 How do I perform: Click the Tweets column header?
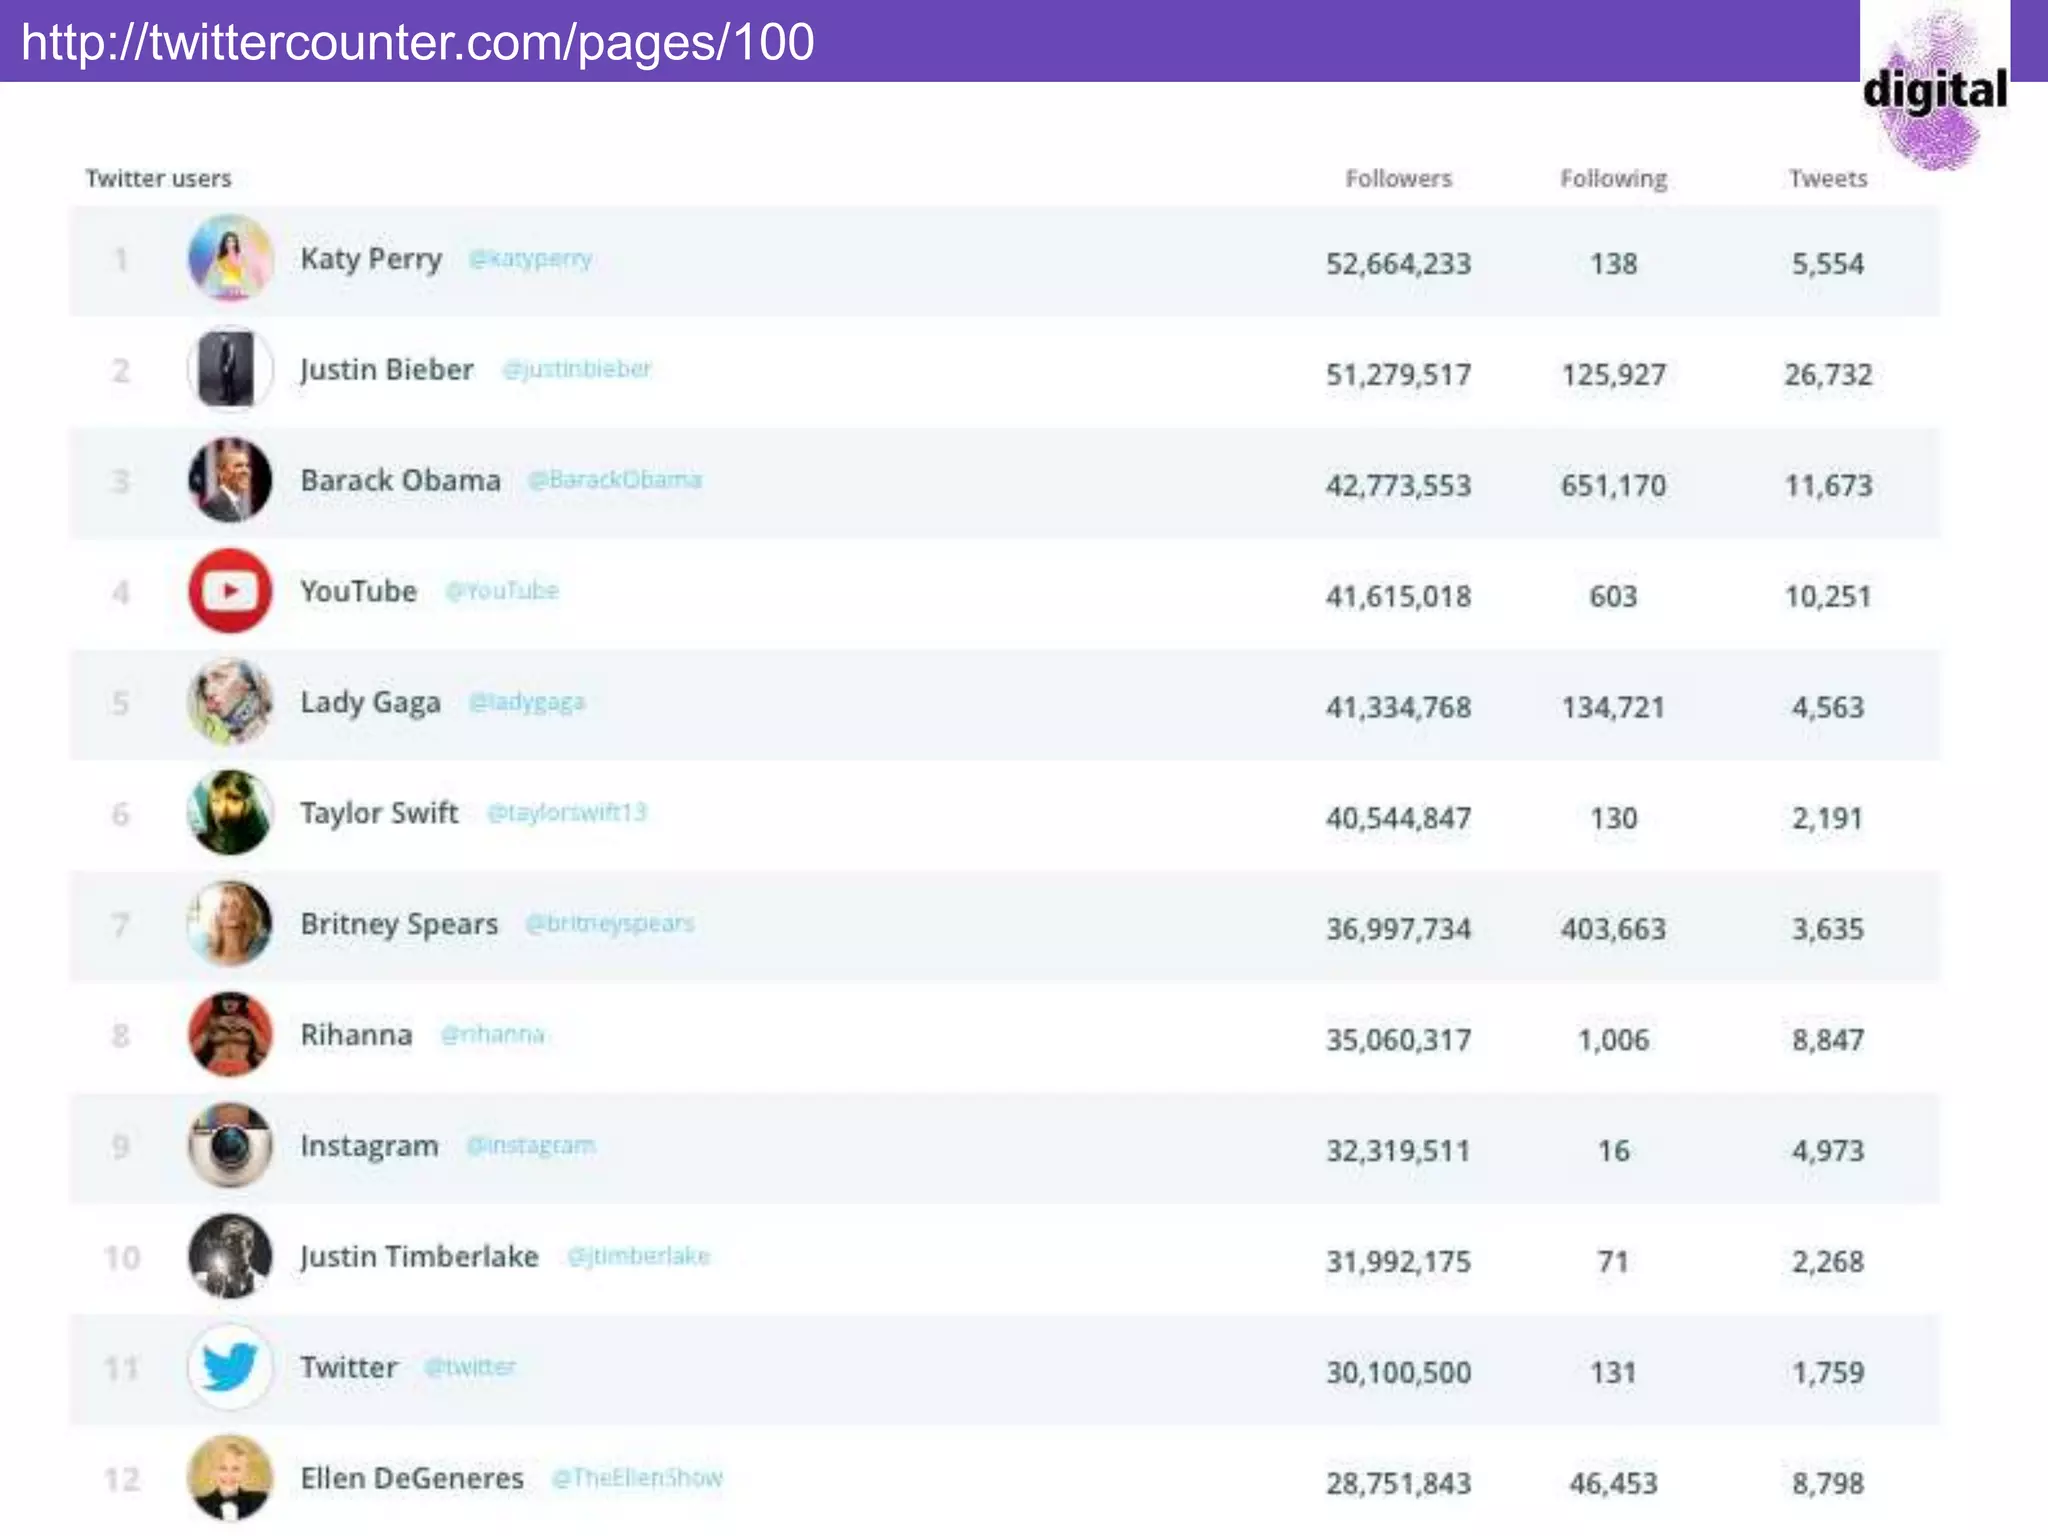[x=1828, y=179]
